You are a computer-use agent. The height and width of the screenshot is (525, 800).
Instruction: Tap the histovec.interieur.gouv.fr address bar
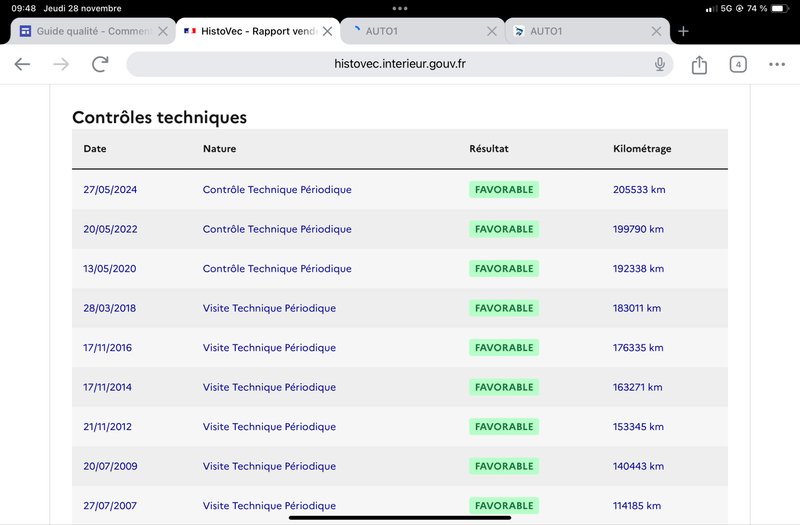pos(399,64)
